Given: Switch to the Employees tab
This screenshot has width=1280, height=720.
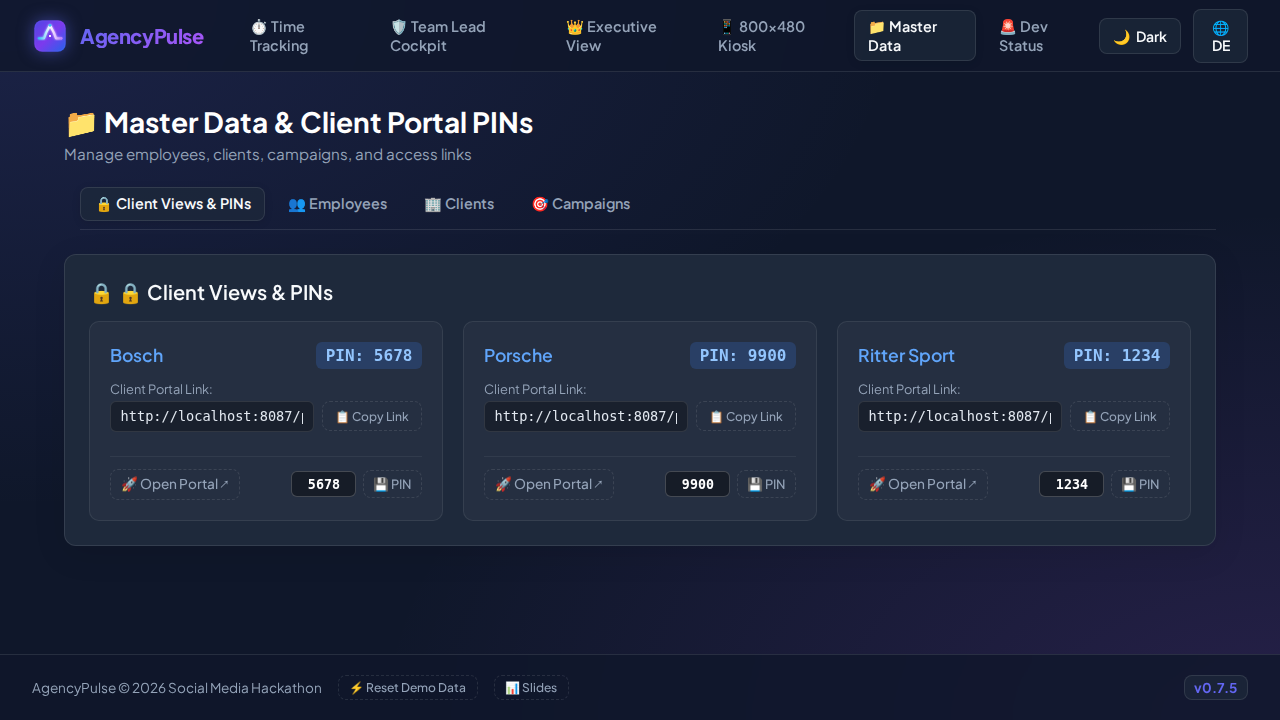Looking at the screenshot, I should click(337, 204).
